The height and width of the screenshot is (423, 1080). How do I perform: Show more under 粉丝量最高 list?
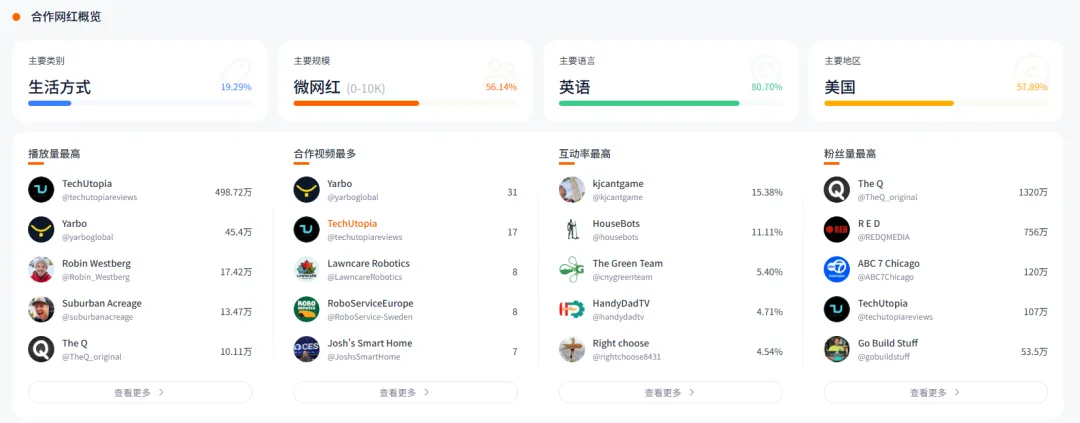point(935,392)
